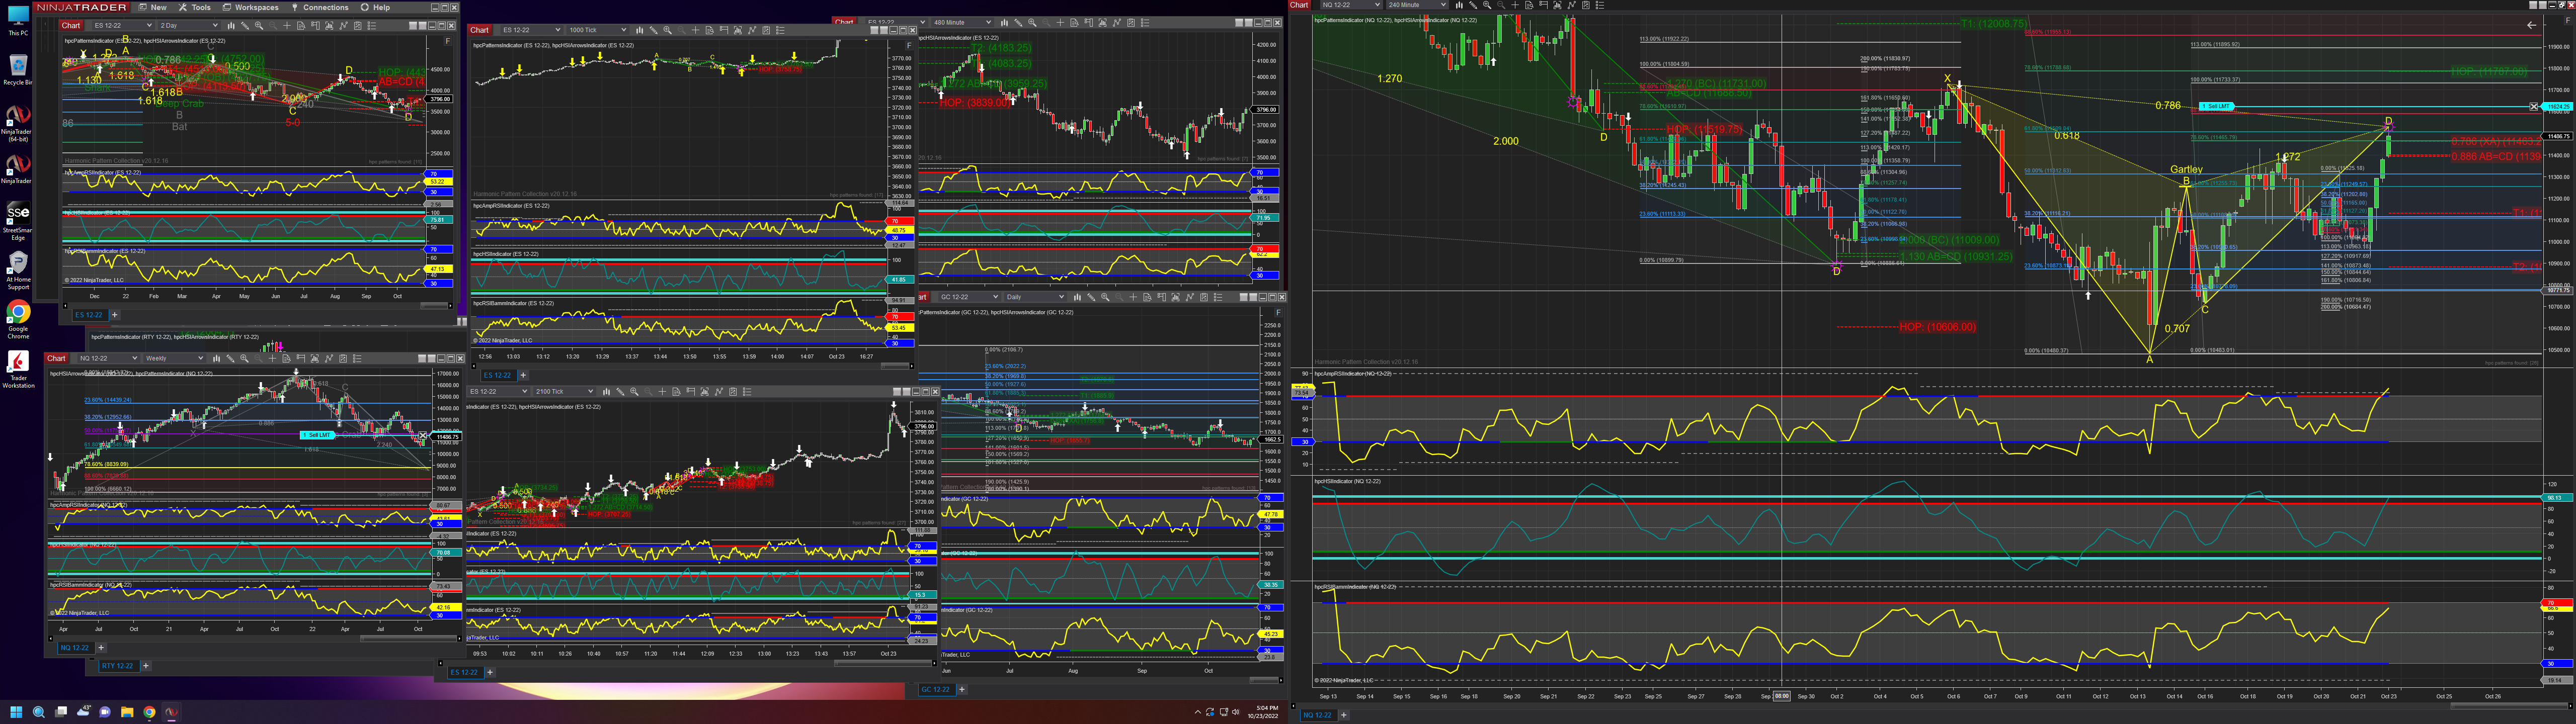Expand the 240 Minute interval dropdown
Screen dimensions: 2576x724
pos(1443,5)
